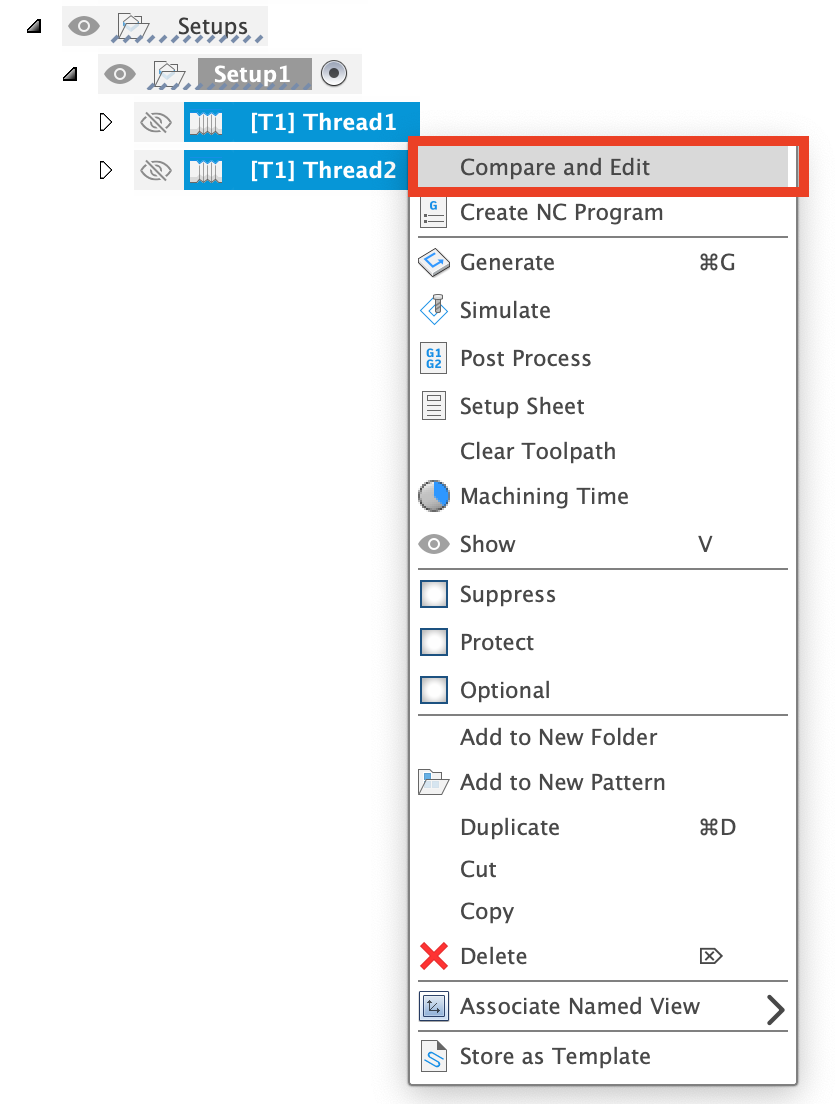The image size is (840, 1104).
Task: Select the Simulate icon
Action: [x=433, y=310]
